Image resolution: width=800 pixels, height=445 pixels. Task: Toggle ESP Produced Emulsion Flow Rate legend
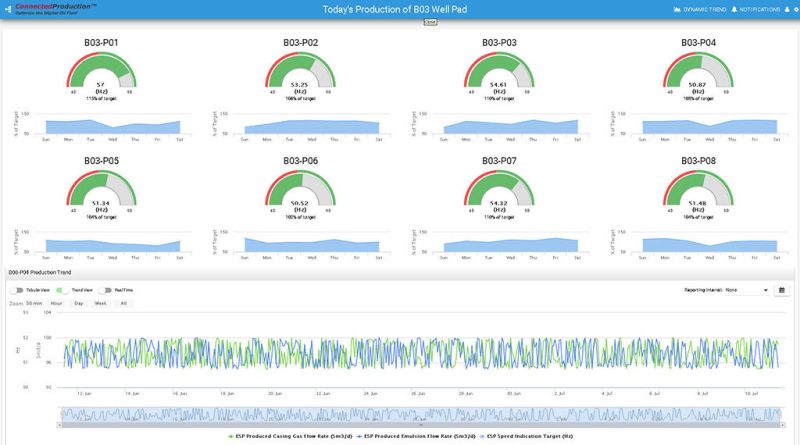pyautogui.click(x=416, y=436)
